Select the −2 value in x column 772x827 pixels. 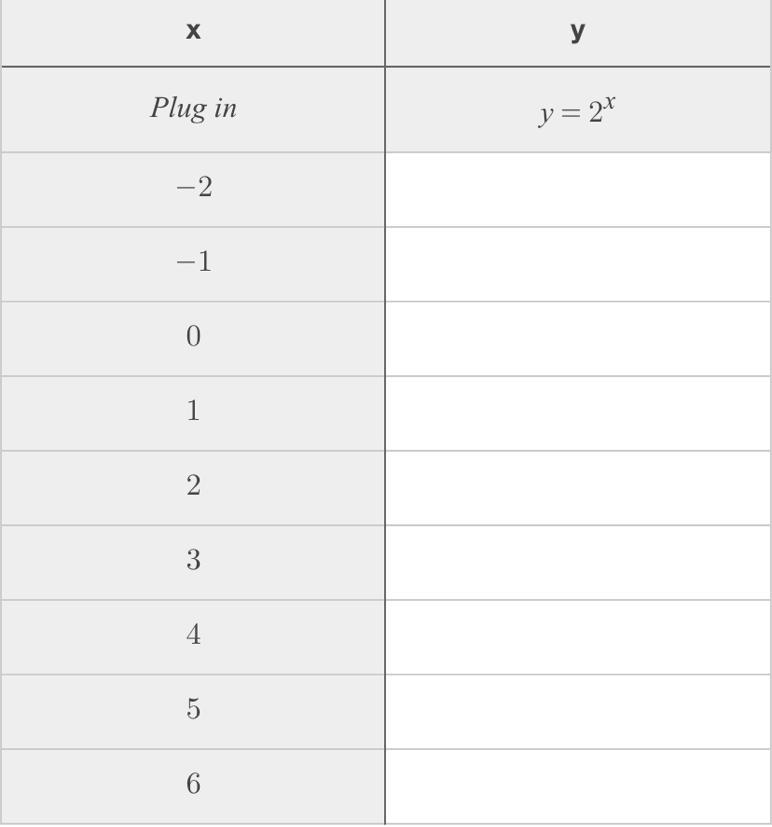(x=193, y=188)
